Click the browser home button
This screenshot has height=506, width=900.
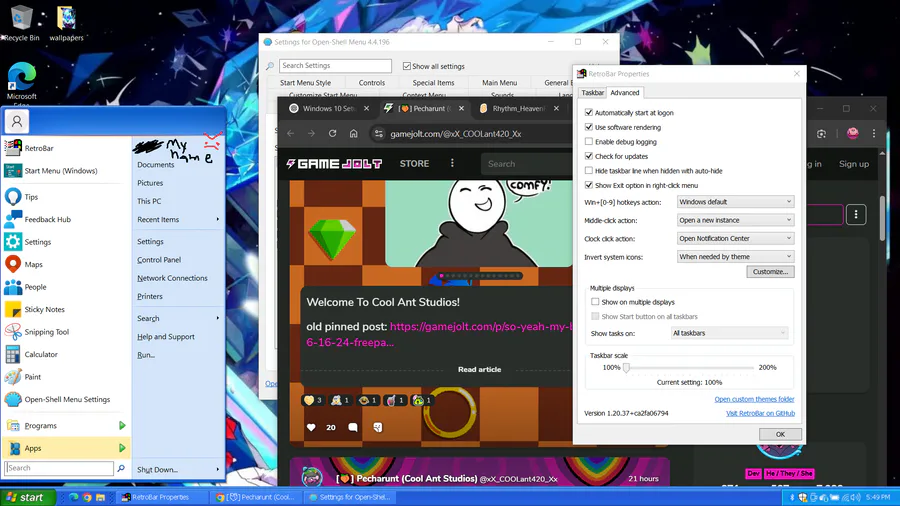(354, 133)
